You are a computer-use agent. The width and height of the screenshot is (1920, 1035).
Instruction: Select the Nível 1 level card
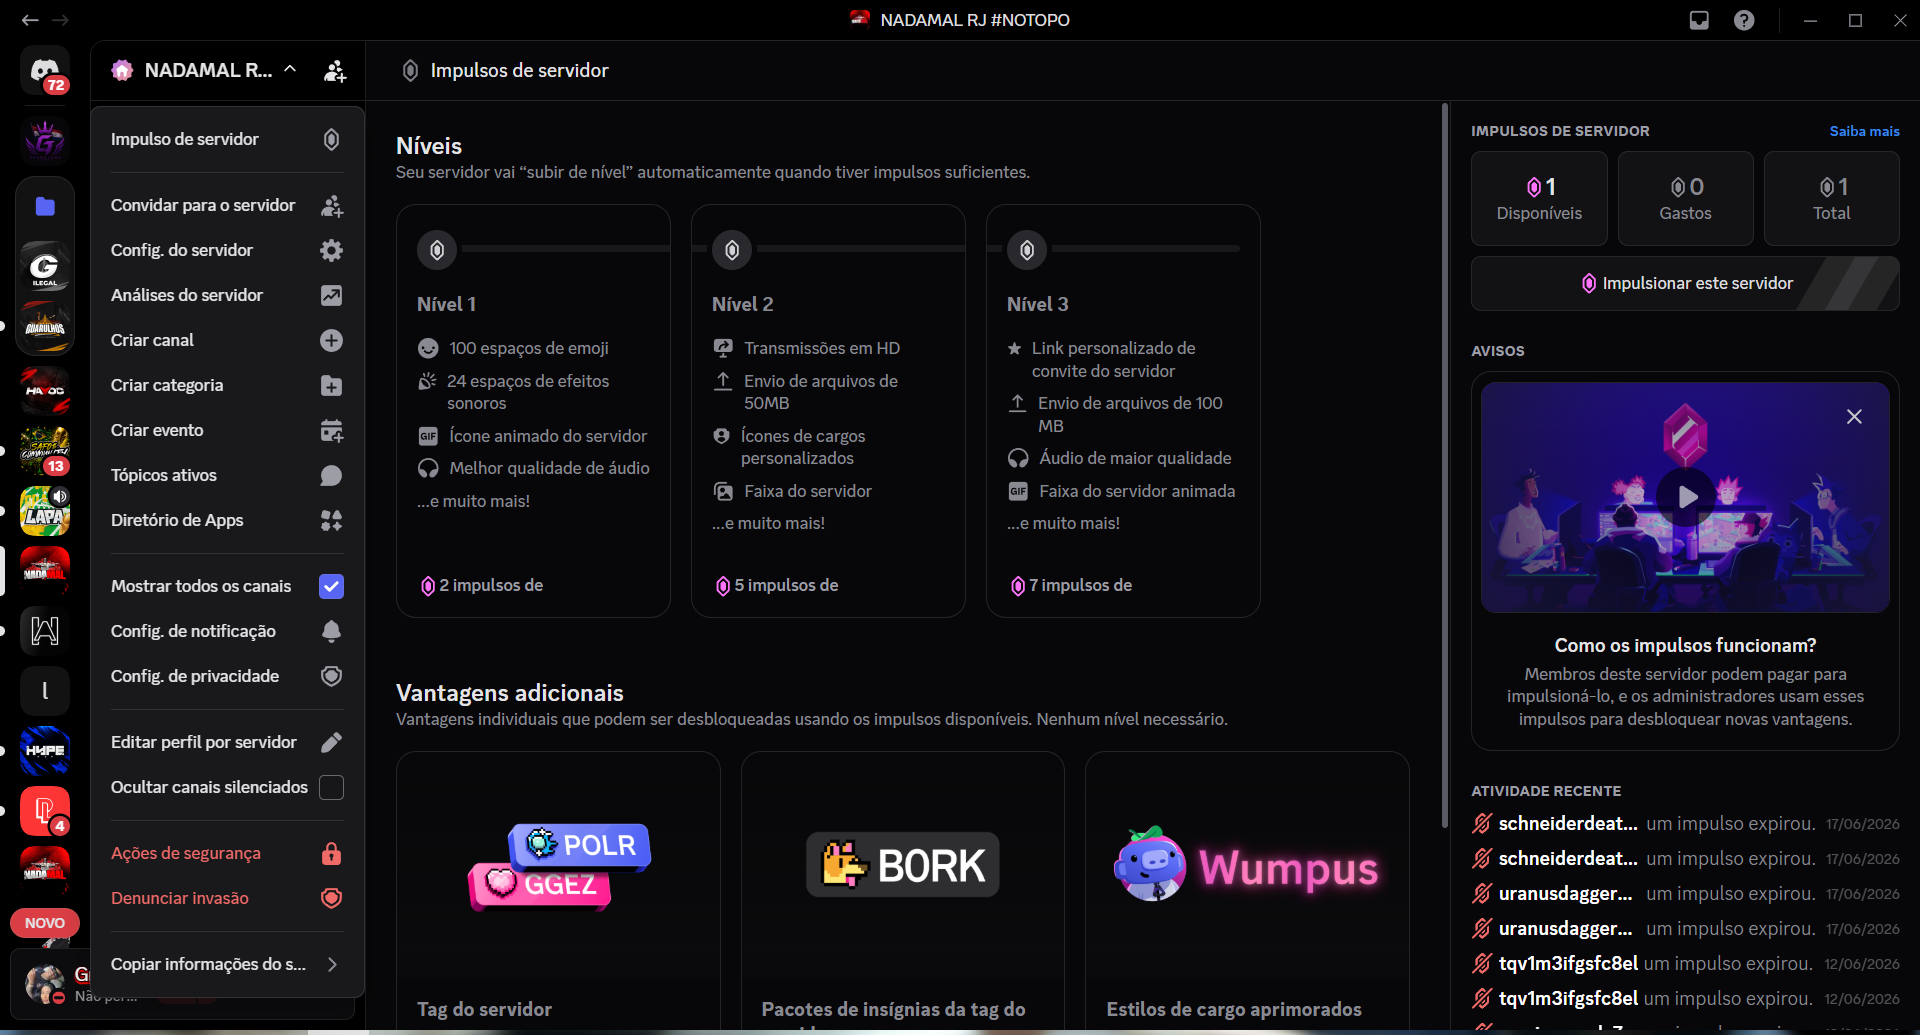[533, 411]
